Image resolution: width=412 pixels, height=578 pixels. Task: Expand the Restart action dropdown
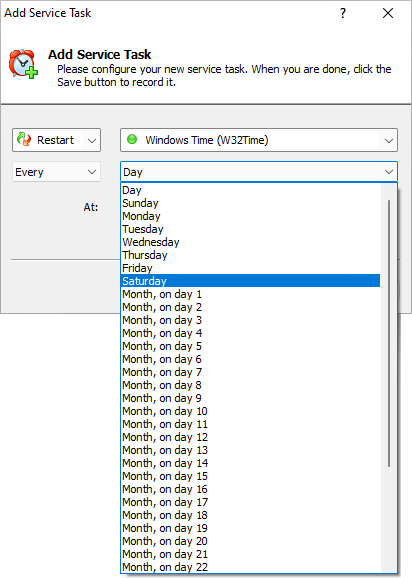pyautogui.click(x=92, y=140)
